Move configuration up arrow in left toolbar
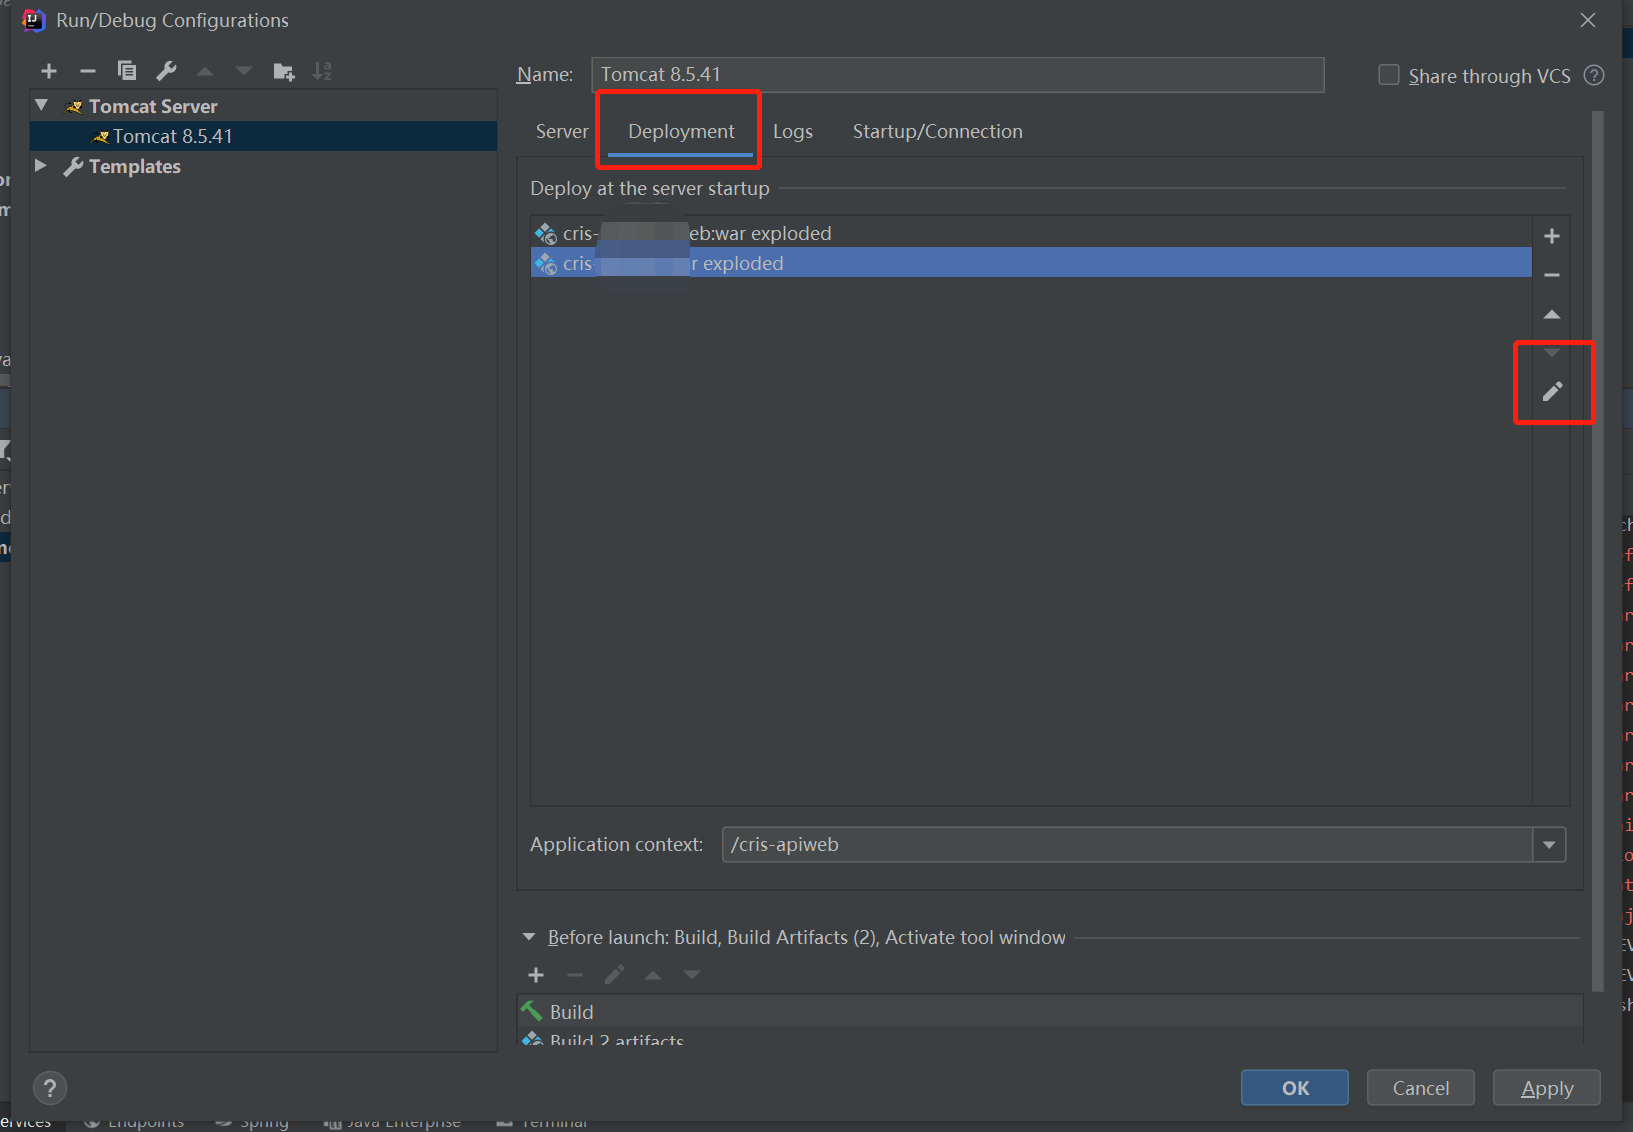Image resolution: width=1633 pixels, height=1132 pixels. (205, 71)
